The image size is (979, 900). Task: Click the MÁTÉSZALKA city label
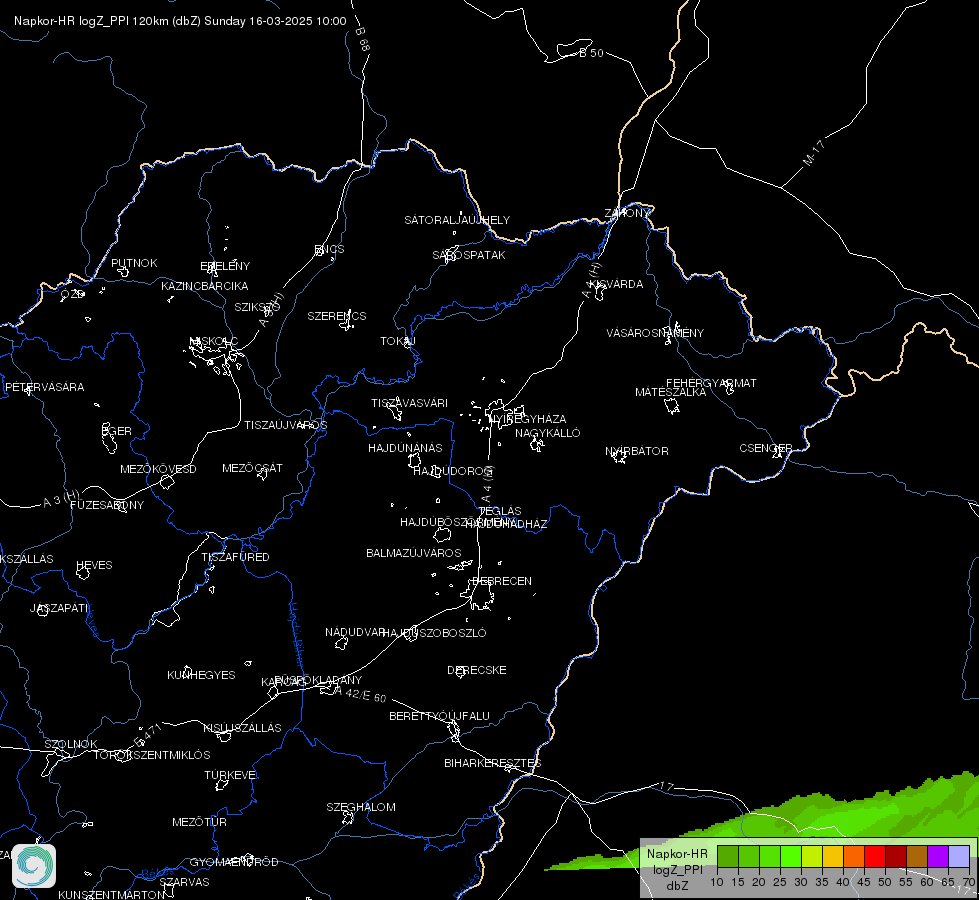click(x=671, y=392)
